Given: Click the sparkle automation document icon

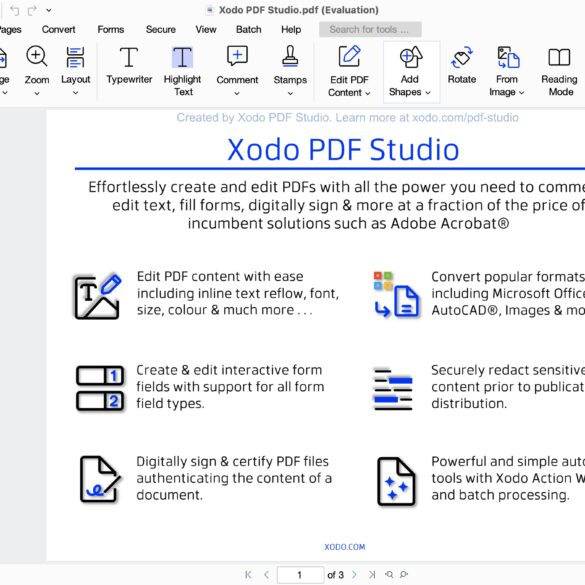Looking at the screenshot, I should (x=396, y=481).
